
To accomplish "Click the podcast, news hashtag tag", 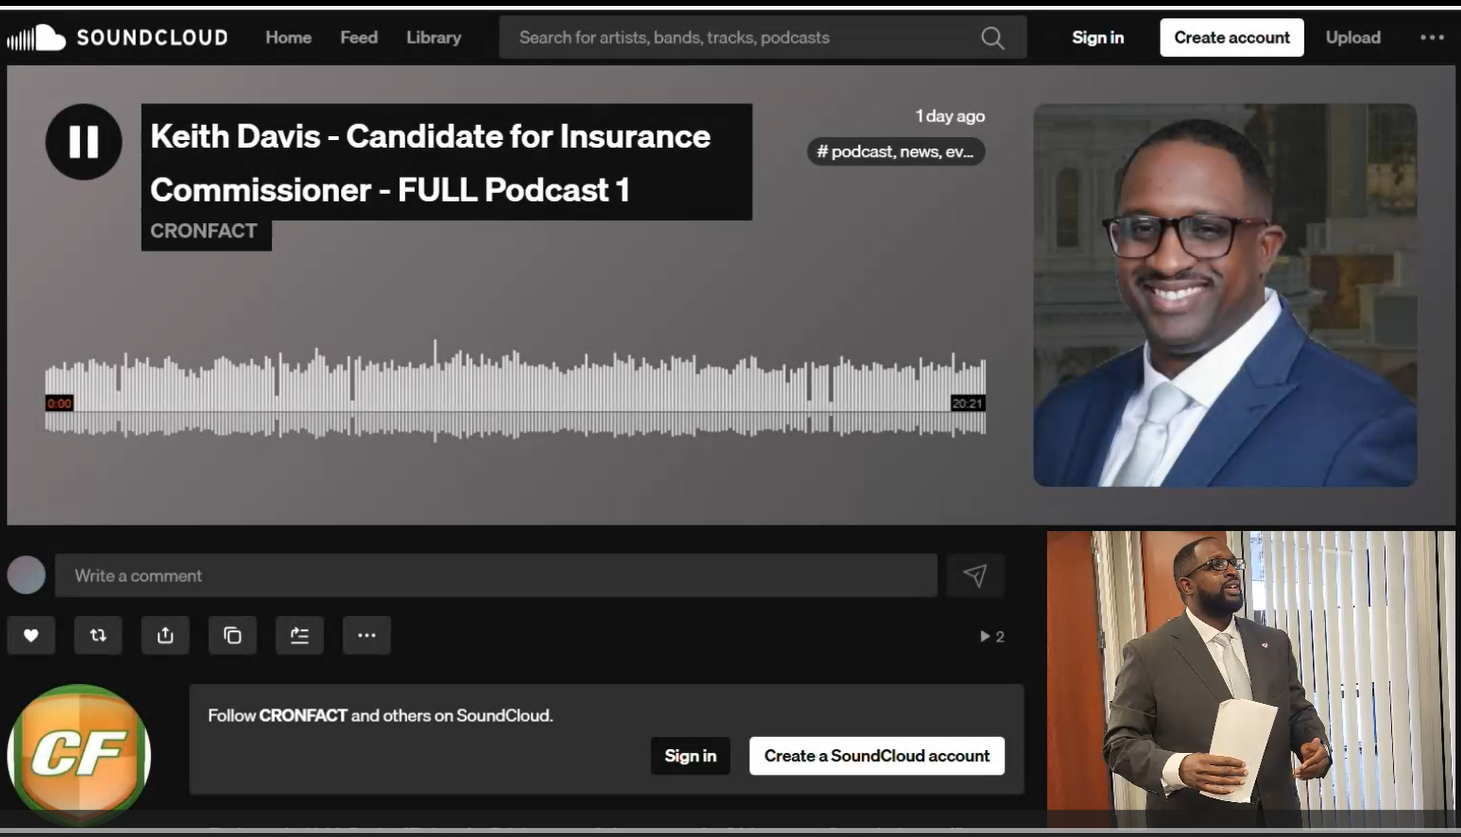I will tap(896, 152).
